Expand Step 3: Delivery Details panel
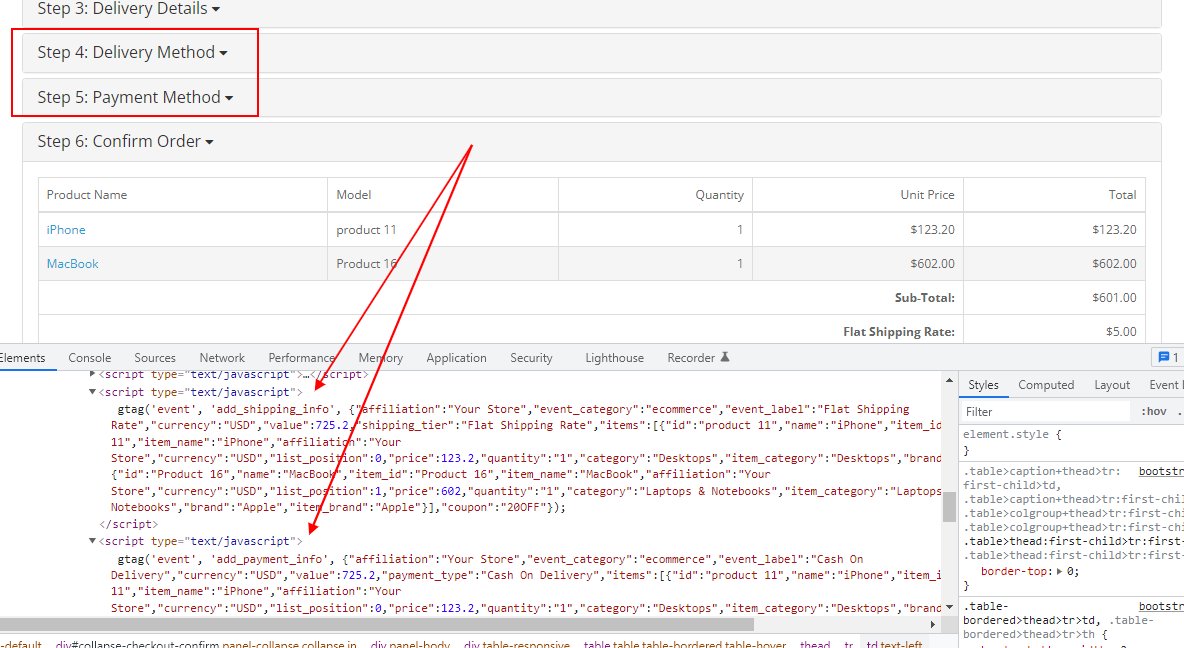 click(128, 8)
